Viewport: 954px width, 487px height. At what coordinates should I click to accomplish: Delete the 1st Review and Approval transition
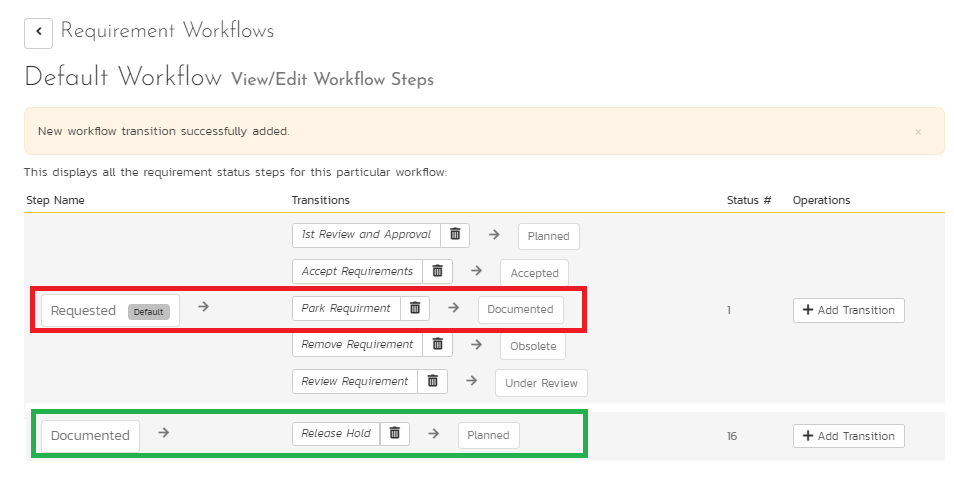455,234
